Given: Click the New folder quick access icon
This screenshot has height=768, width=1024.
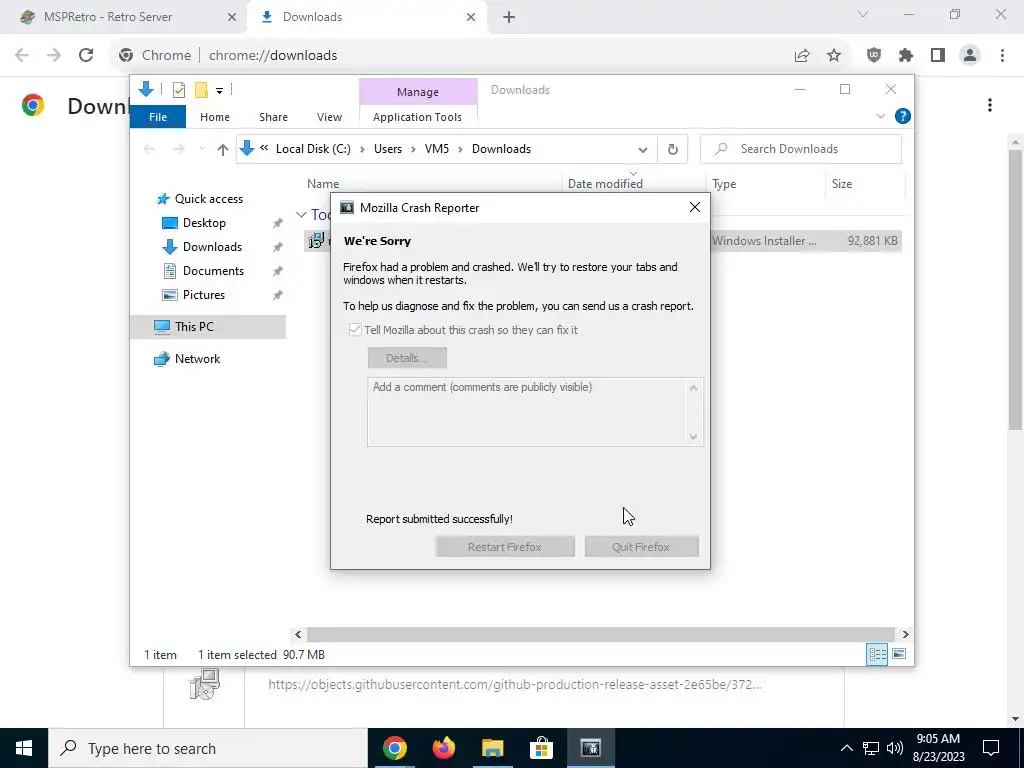Looking at the screenshot, I should tap(201, 90).
